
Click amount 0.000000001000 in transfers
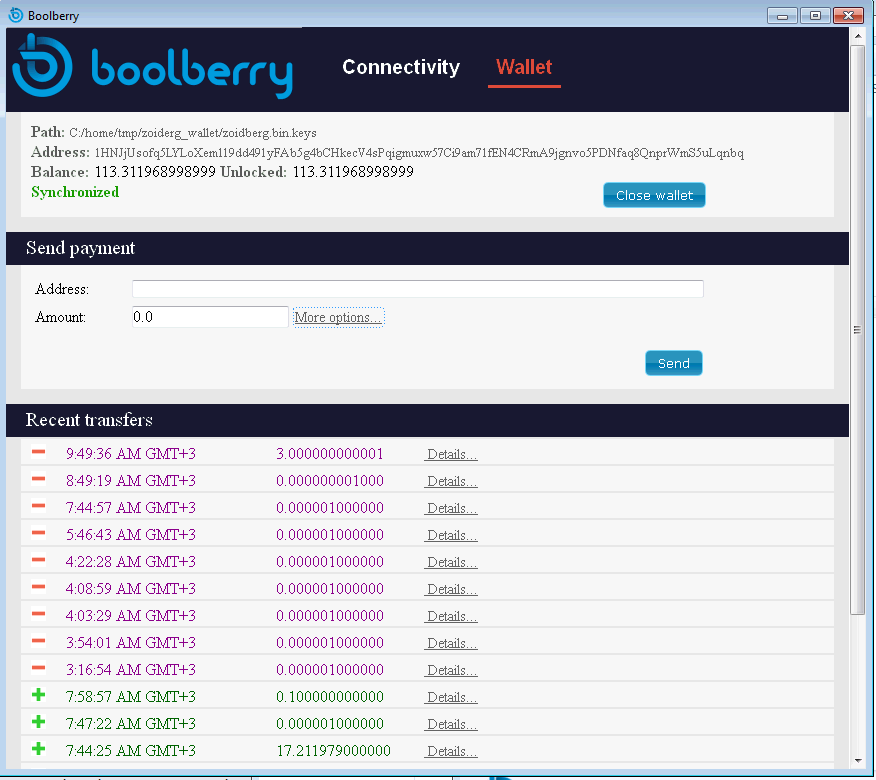click(x=330, y=481)
